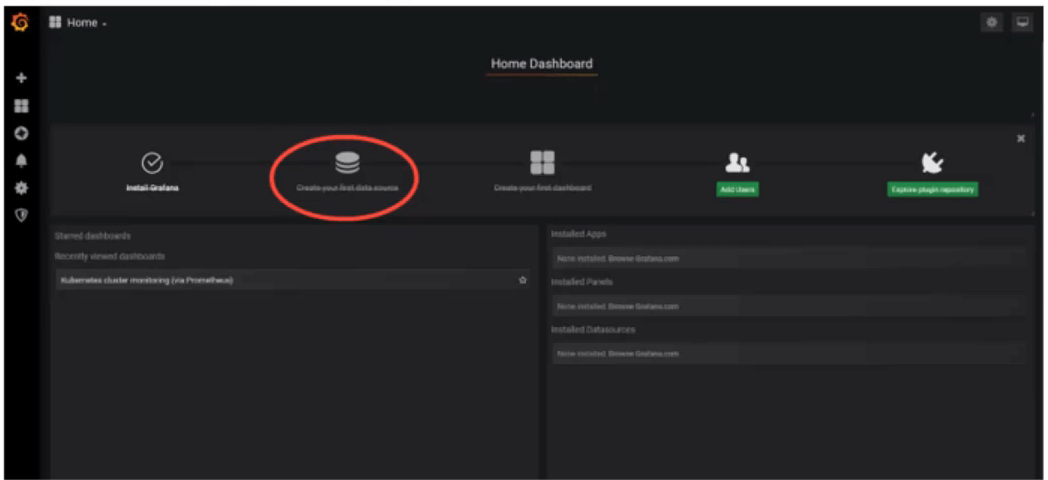Screen dimensions: 1048x480
Task: Open the Configuration gear in sidebar
Action: tap(21, 189)
